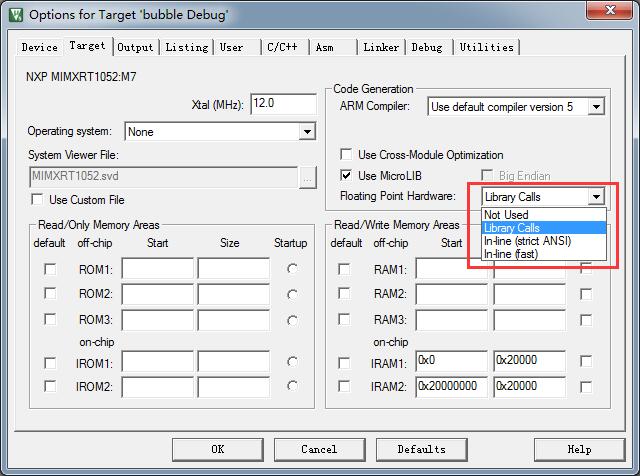This screenshot has height=476, width=640.
Task: Check the ROM3 default checkbox
Action: tap(50, 319)
